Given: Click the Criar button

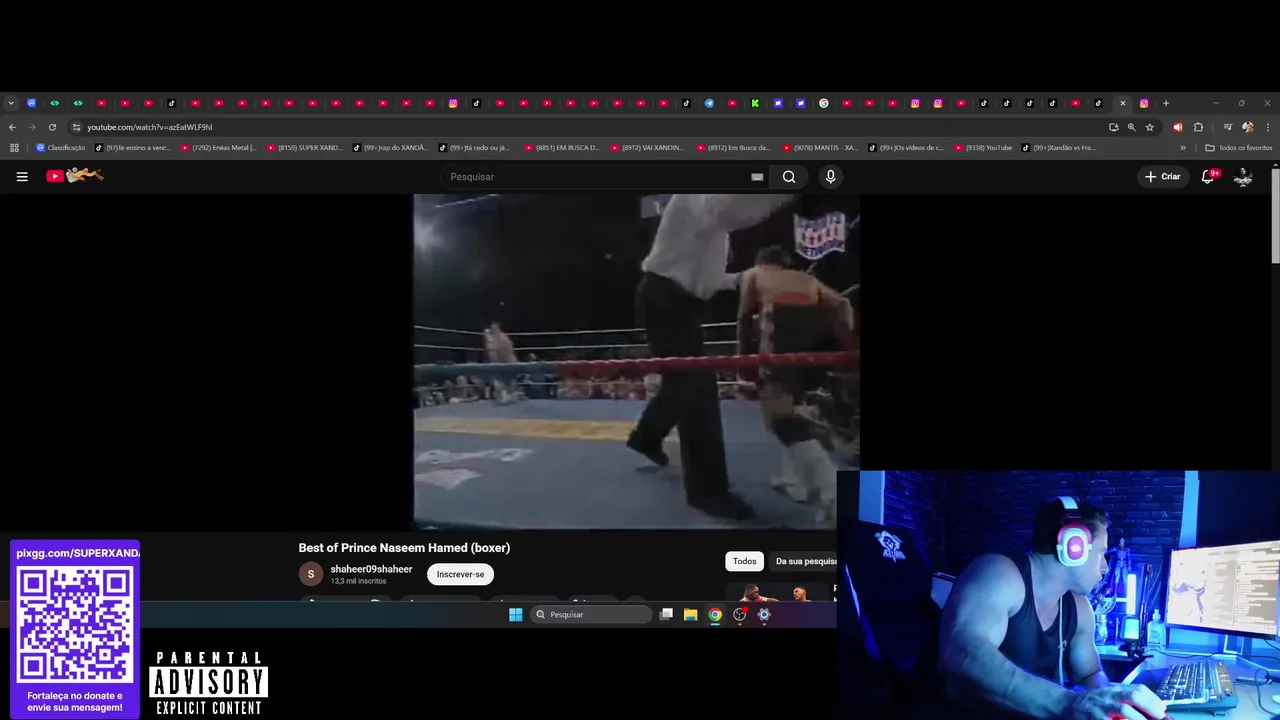Looking at the screenshot, I should pyautogui.click(x=1163, y=176).
